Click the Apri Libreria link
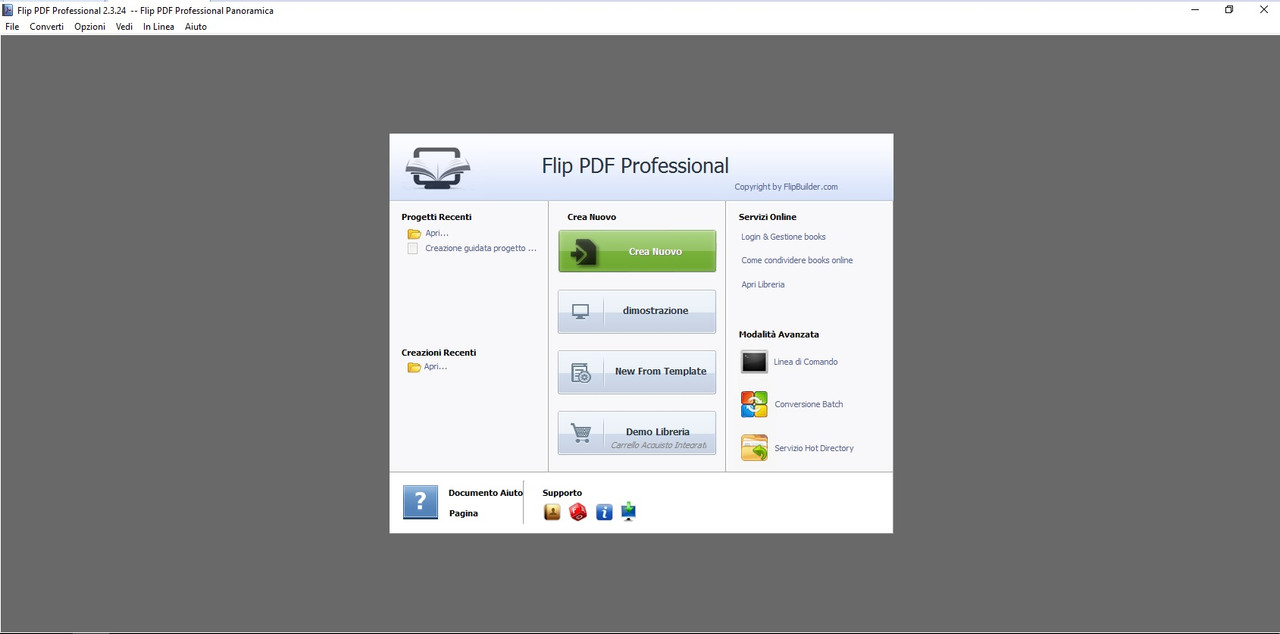The image size is (1280, 634). (763, 285)
